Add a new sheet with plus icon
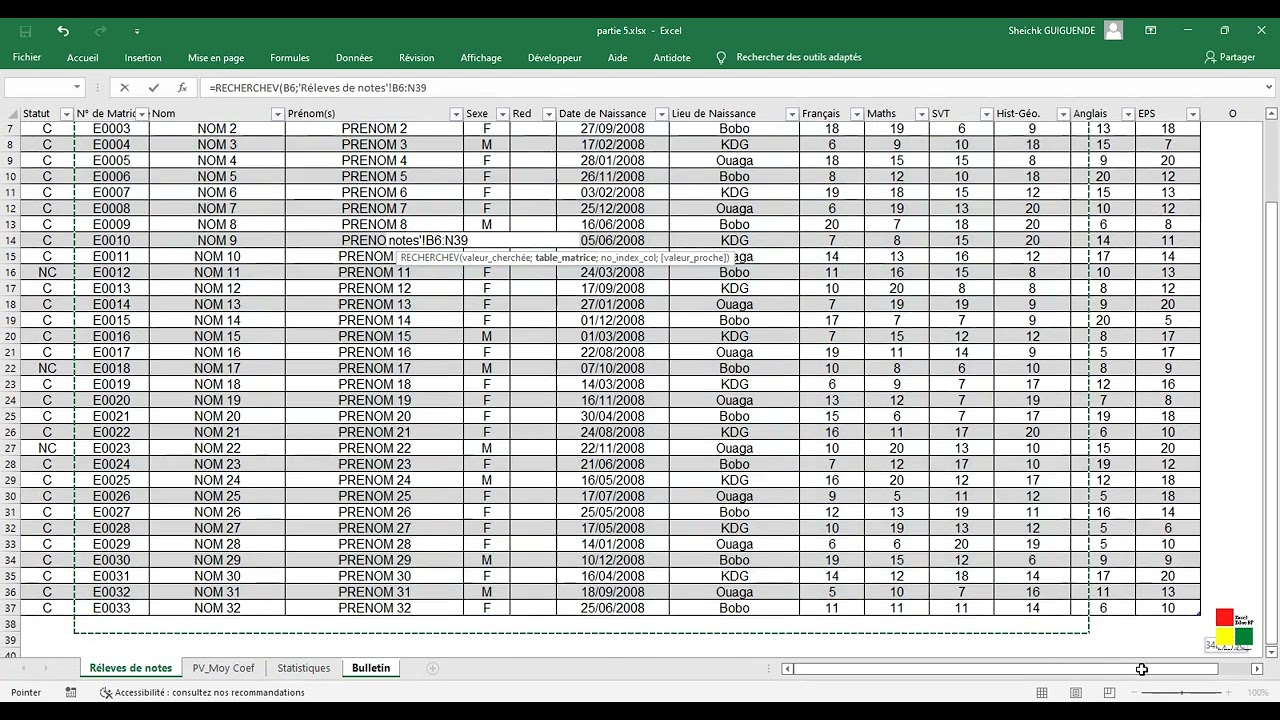The width and height of the screenshot is (1280, 720). [433, 668]
